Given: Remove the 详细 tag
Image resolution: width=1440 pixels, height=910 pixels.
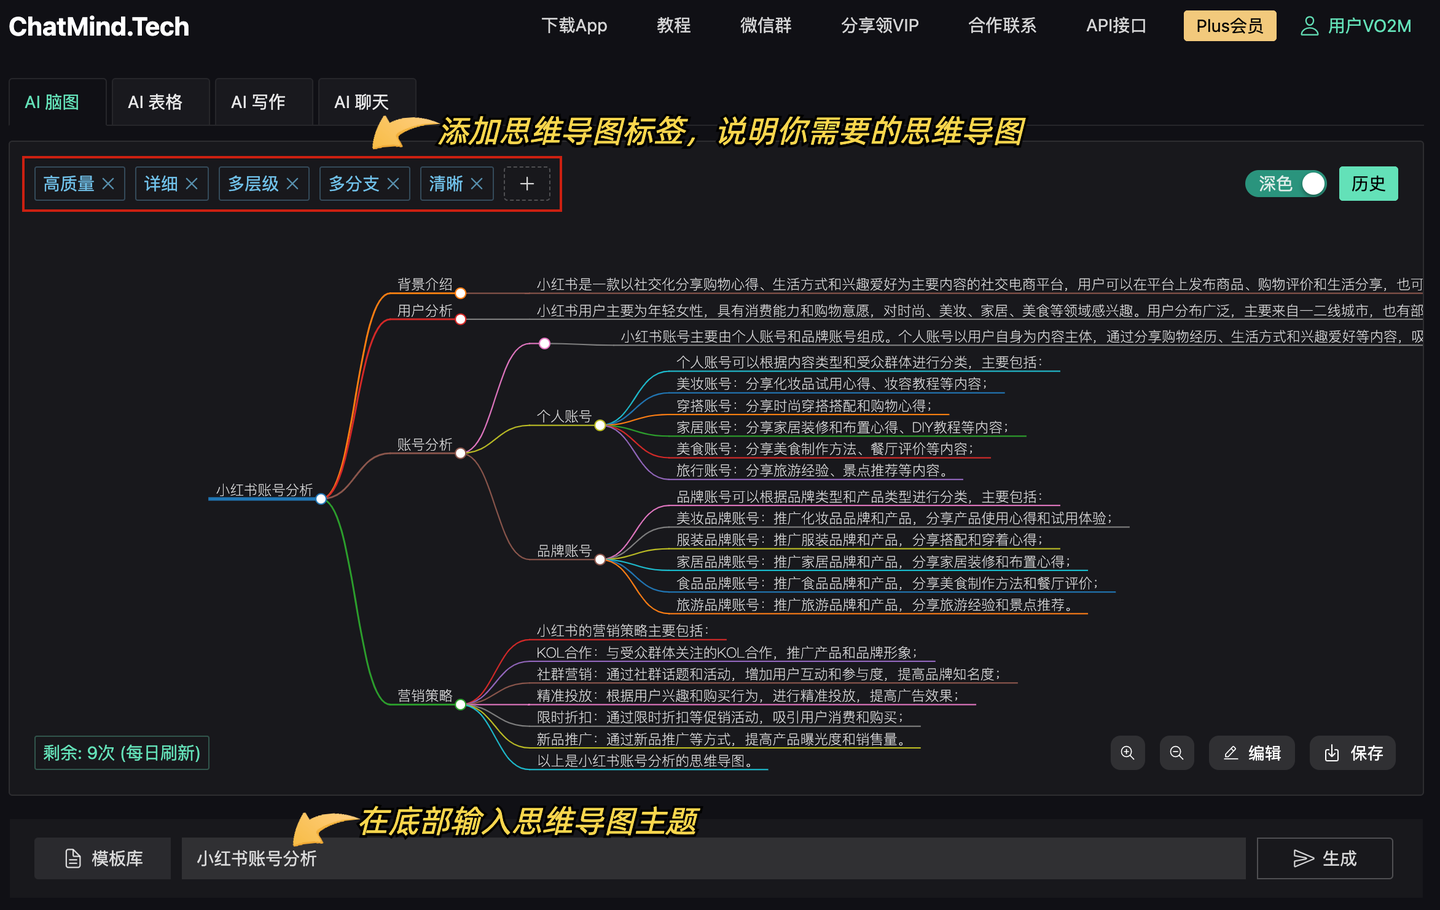Looking at the screenshot, I should [x=191, y=184].
